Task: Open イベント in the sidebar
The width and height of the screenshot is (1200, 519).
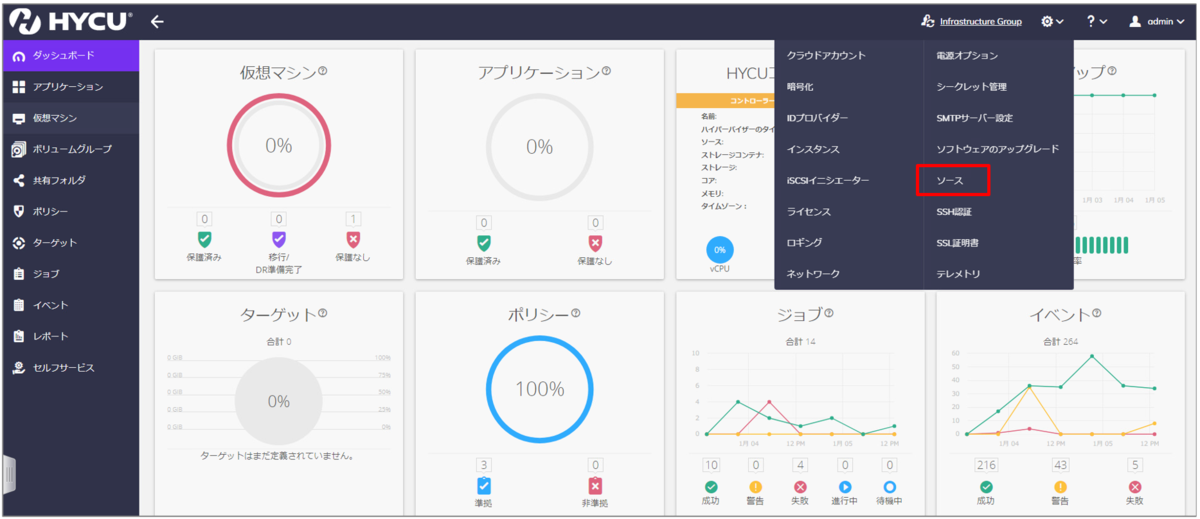Action: pos(70,305)
